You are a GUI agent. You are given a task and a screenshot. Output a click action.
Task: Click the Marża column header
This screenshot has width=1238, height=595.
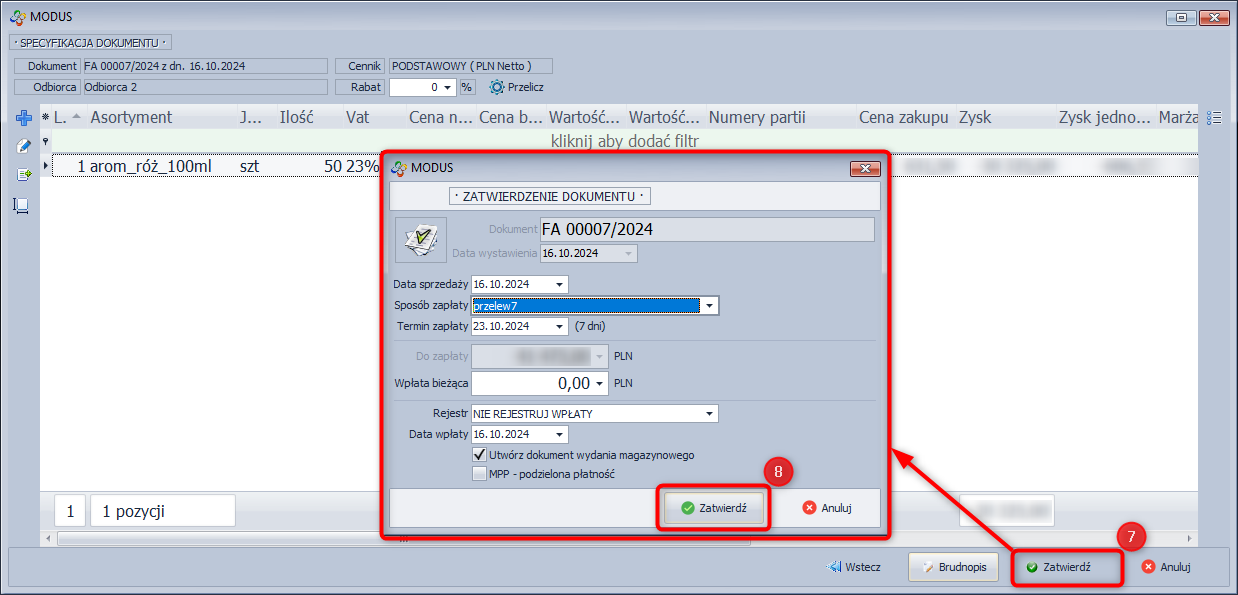1176,118
